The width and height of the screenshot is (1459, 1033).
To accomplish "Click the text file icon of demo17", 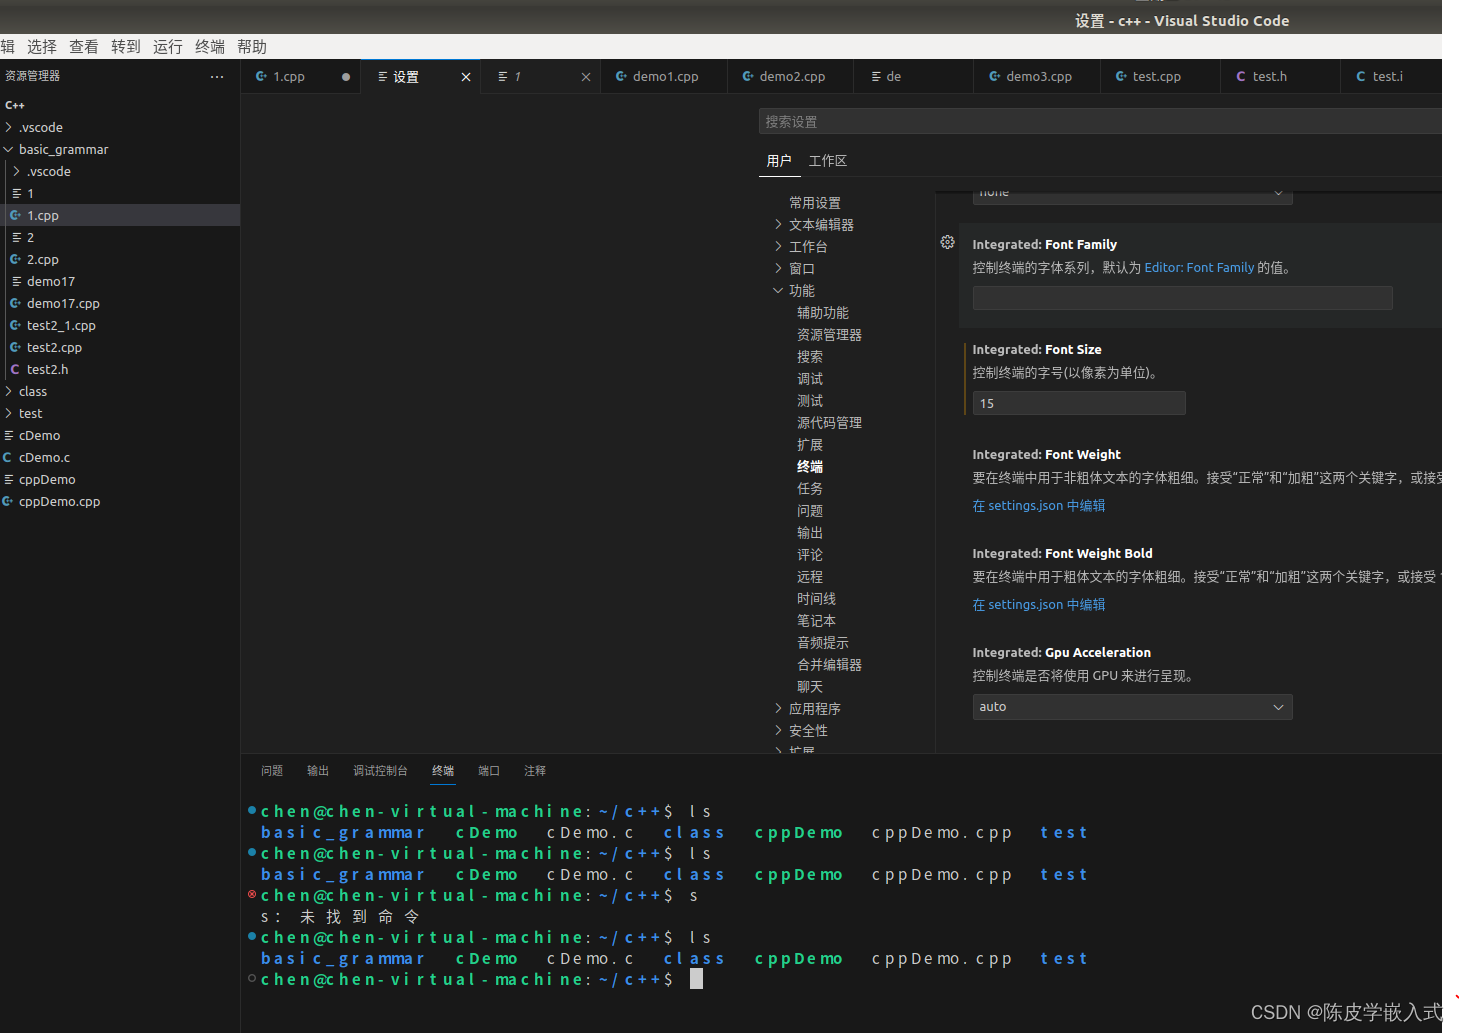I will tap(16, 281).
